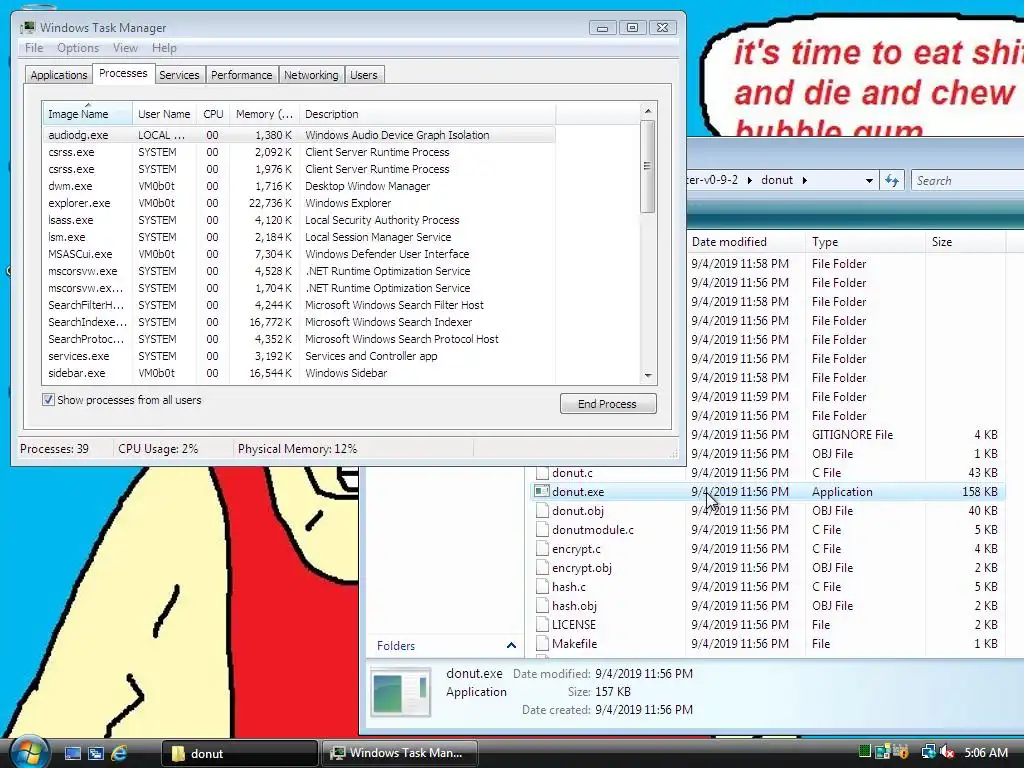Select hash.c file icon

click(x=541, y=586)
